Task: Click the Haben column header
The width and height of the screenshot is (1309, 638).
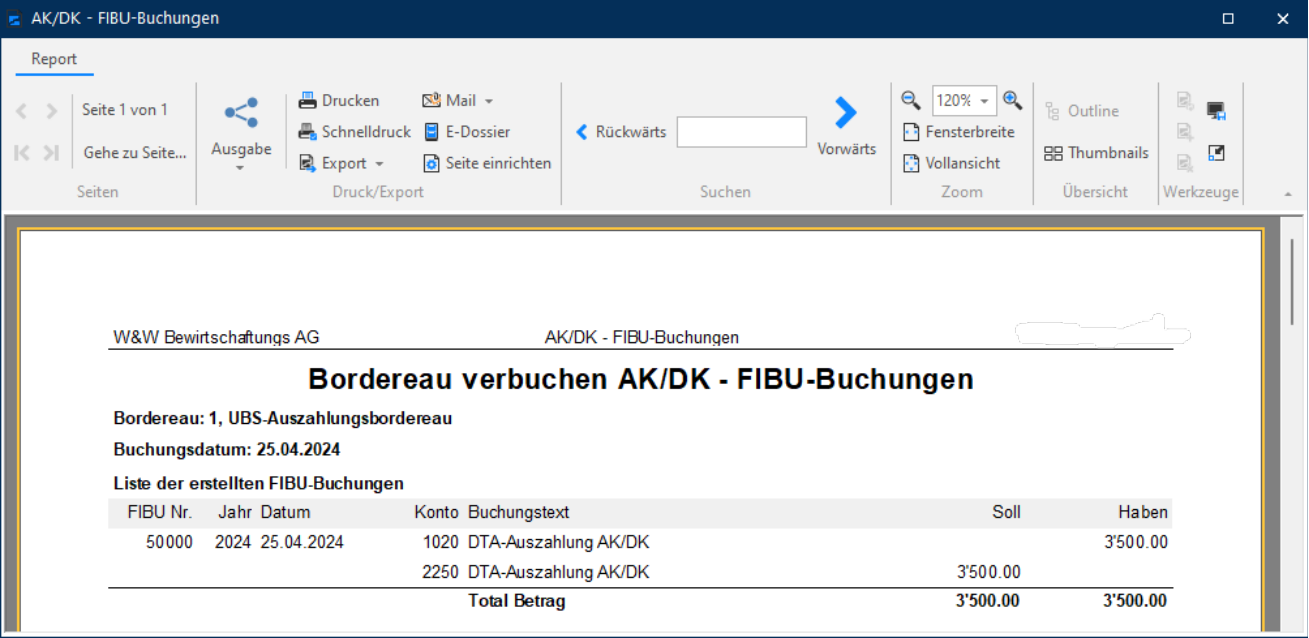Action: tap(1143, 512)
